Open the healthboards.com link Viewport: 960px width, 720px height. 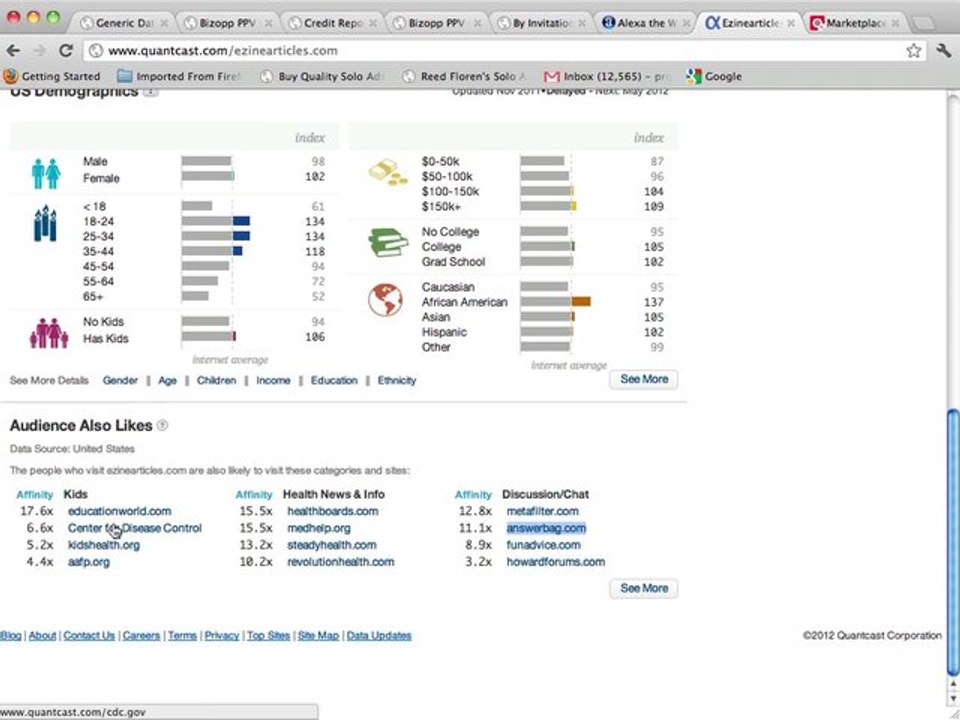(x=332, y=511)
